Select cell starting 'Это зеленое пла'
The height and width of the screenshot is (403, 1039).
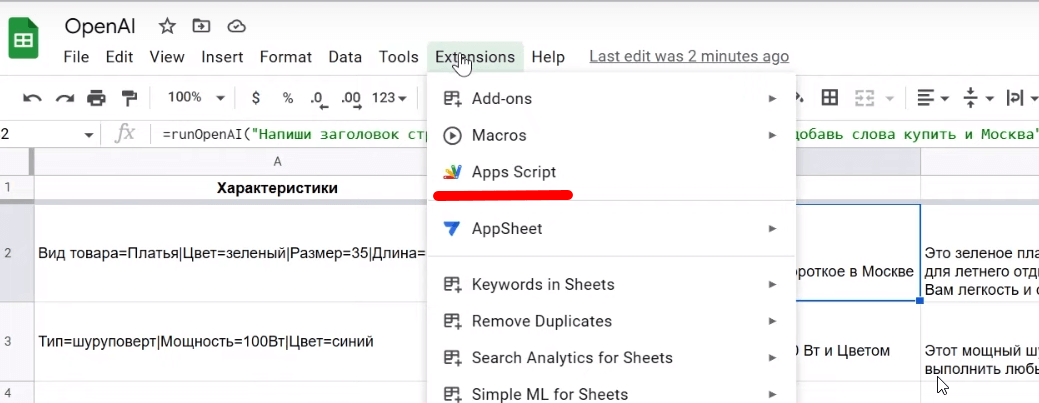point(980,253)
